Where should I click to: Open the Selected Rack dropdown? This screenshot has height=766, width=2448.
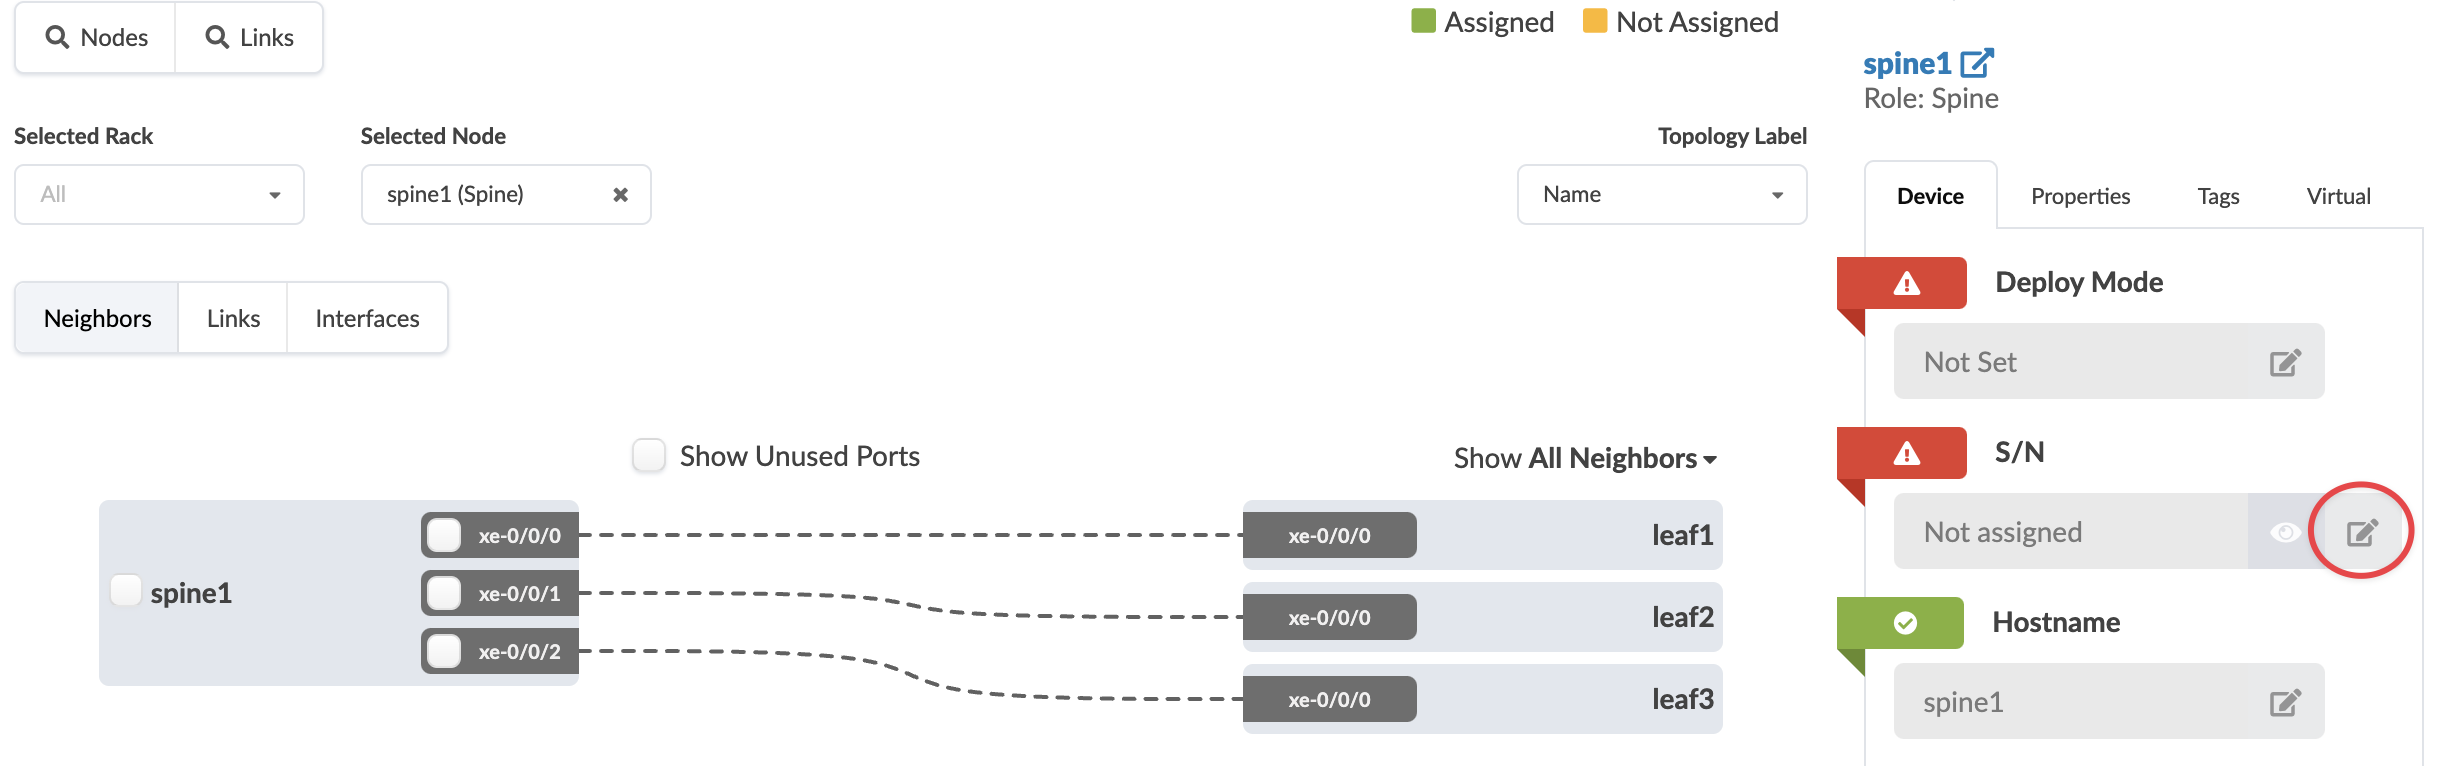pyautogui.click(x=159, y=195)
